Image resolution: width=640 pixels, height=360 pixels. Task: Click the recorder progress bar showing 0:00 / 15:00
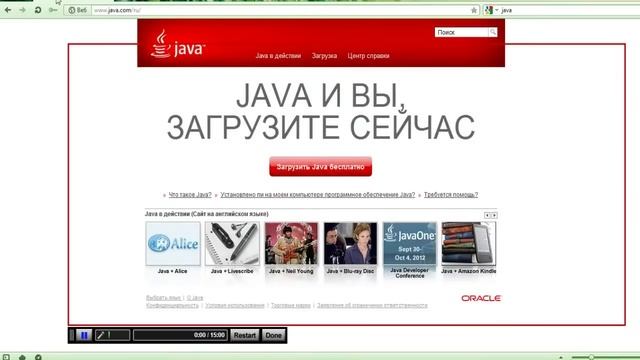(180, 335)
